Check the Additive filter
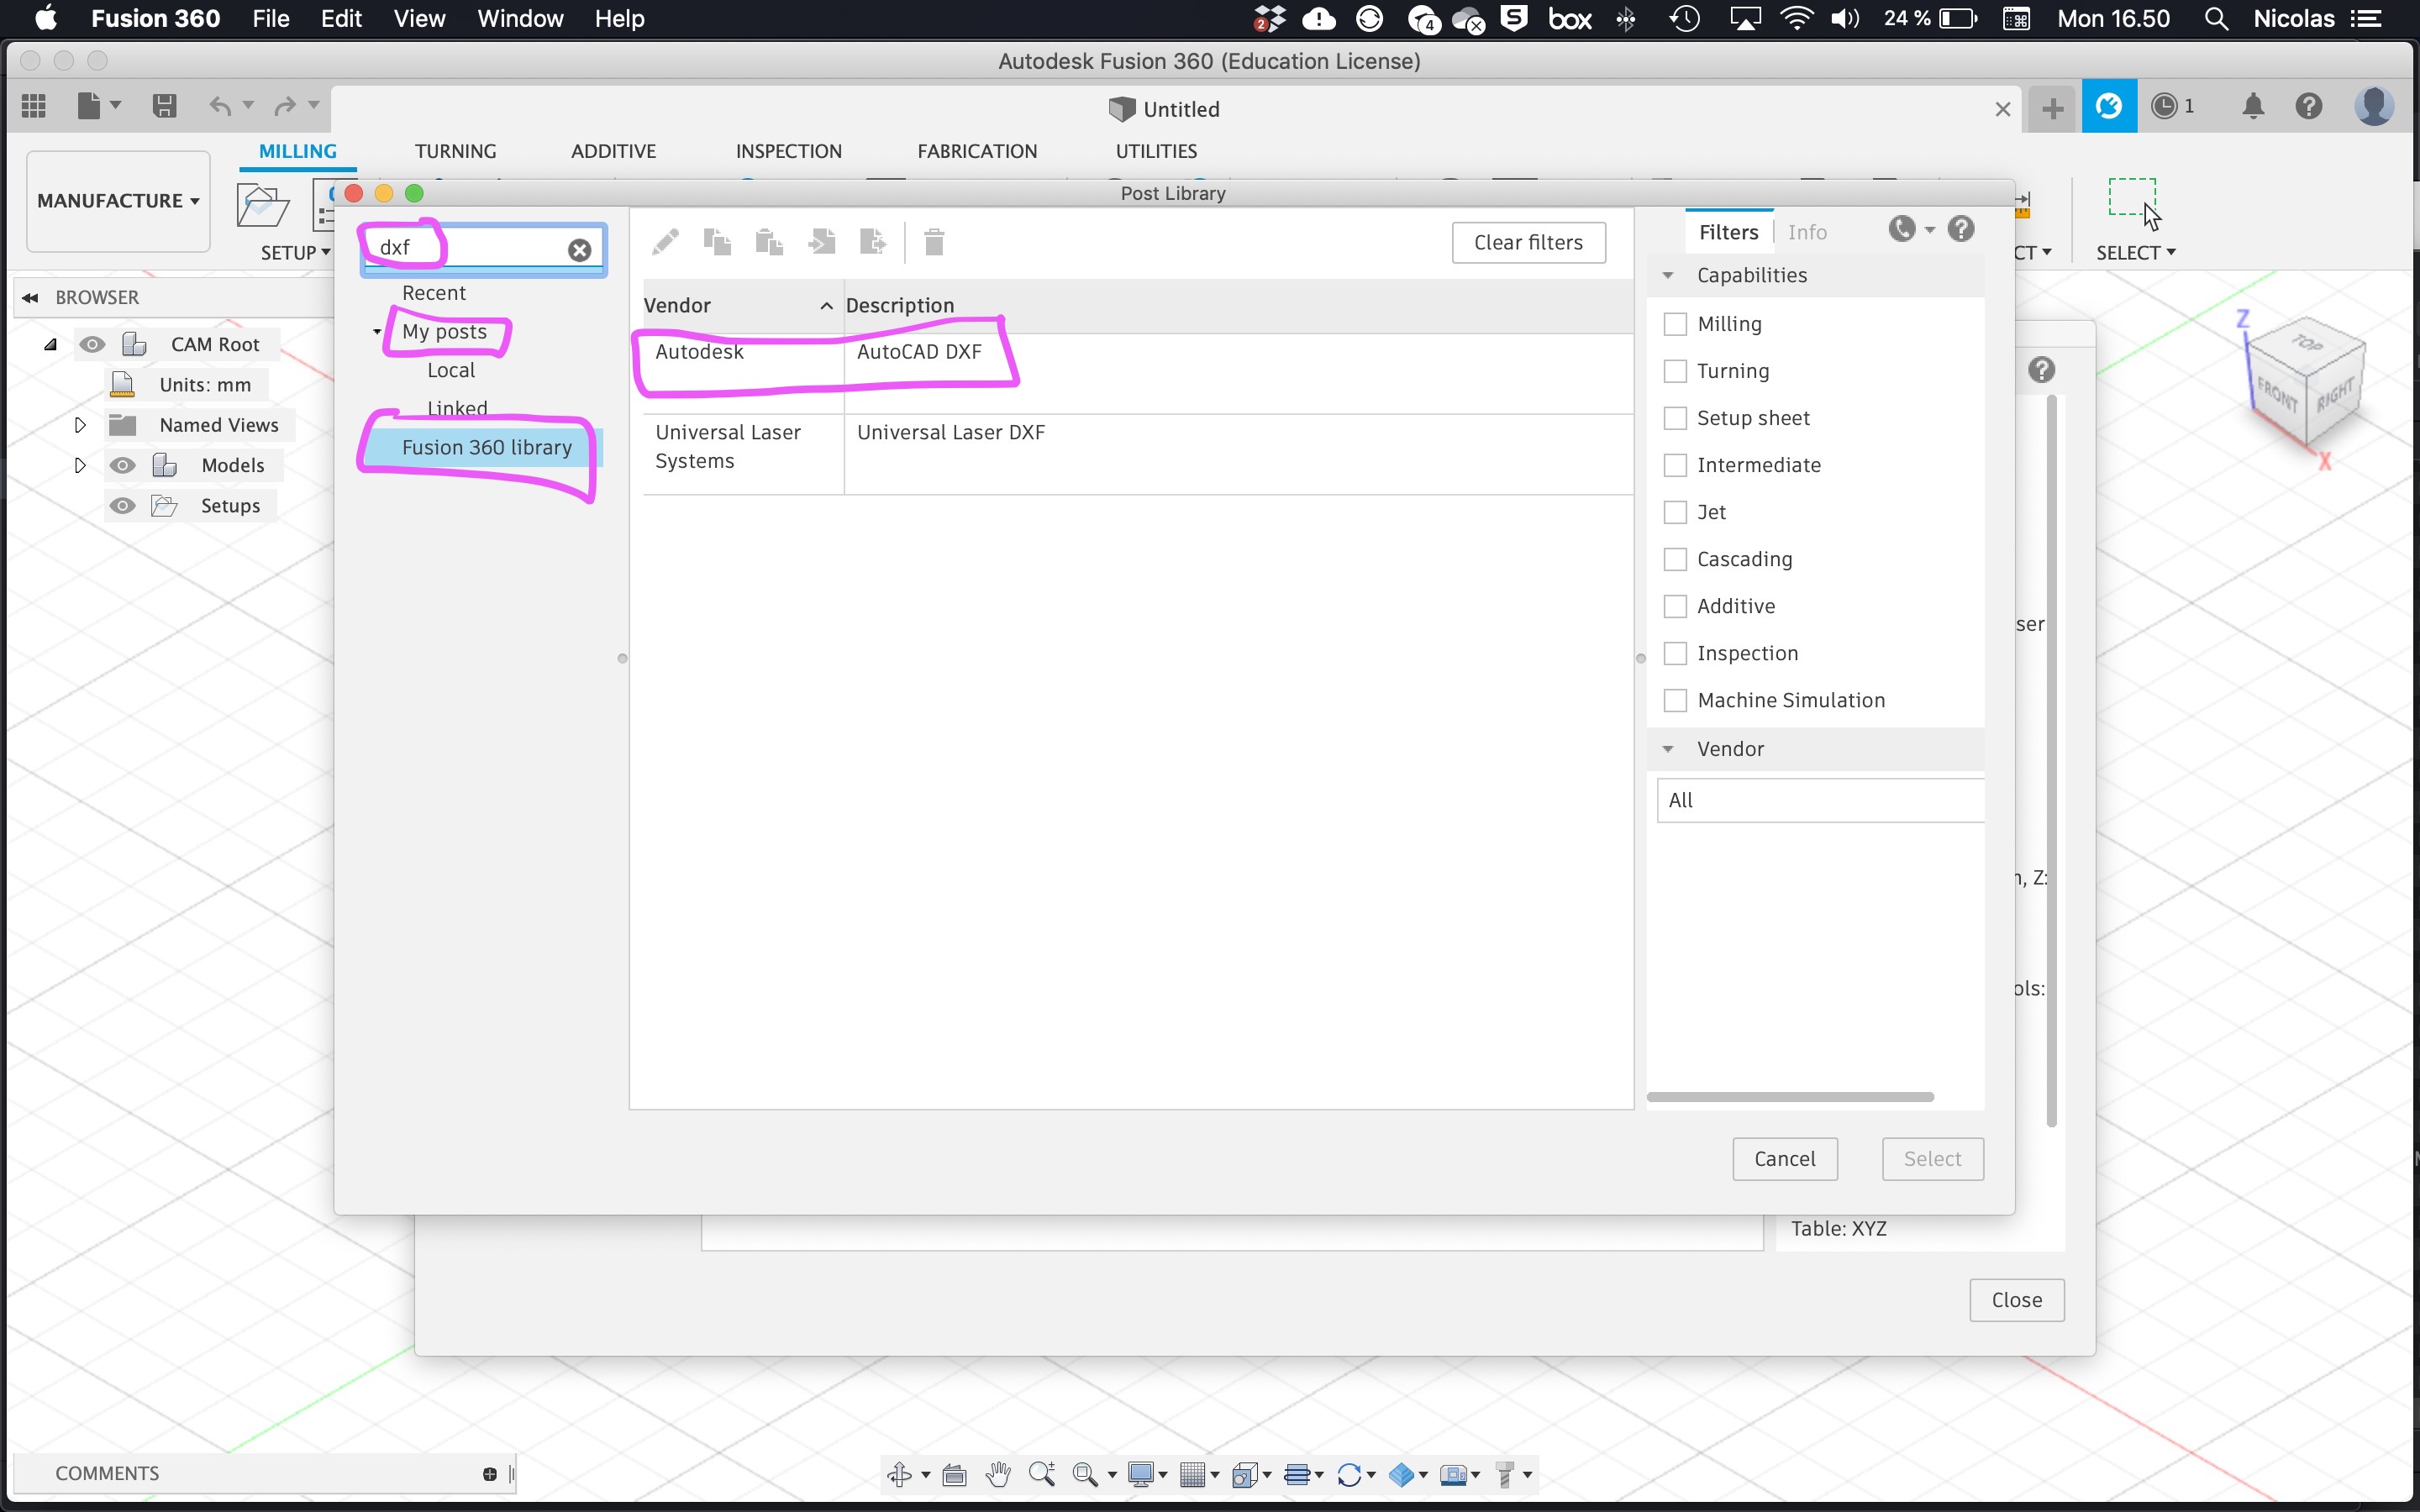This screenshot has width=2420, height=1512. [x=1675, y=606]
